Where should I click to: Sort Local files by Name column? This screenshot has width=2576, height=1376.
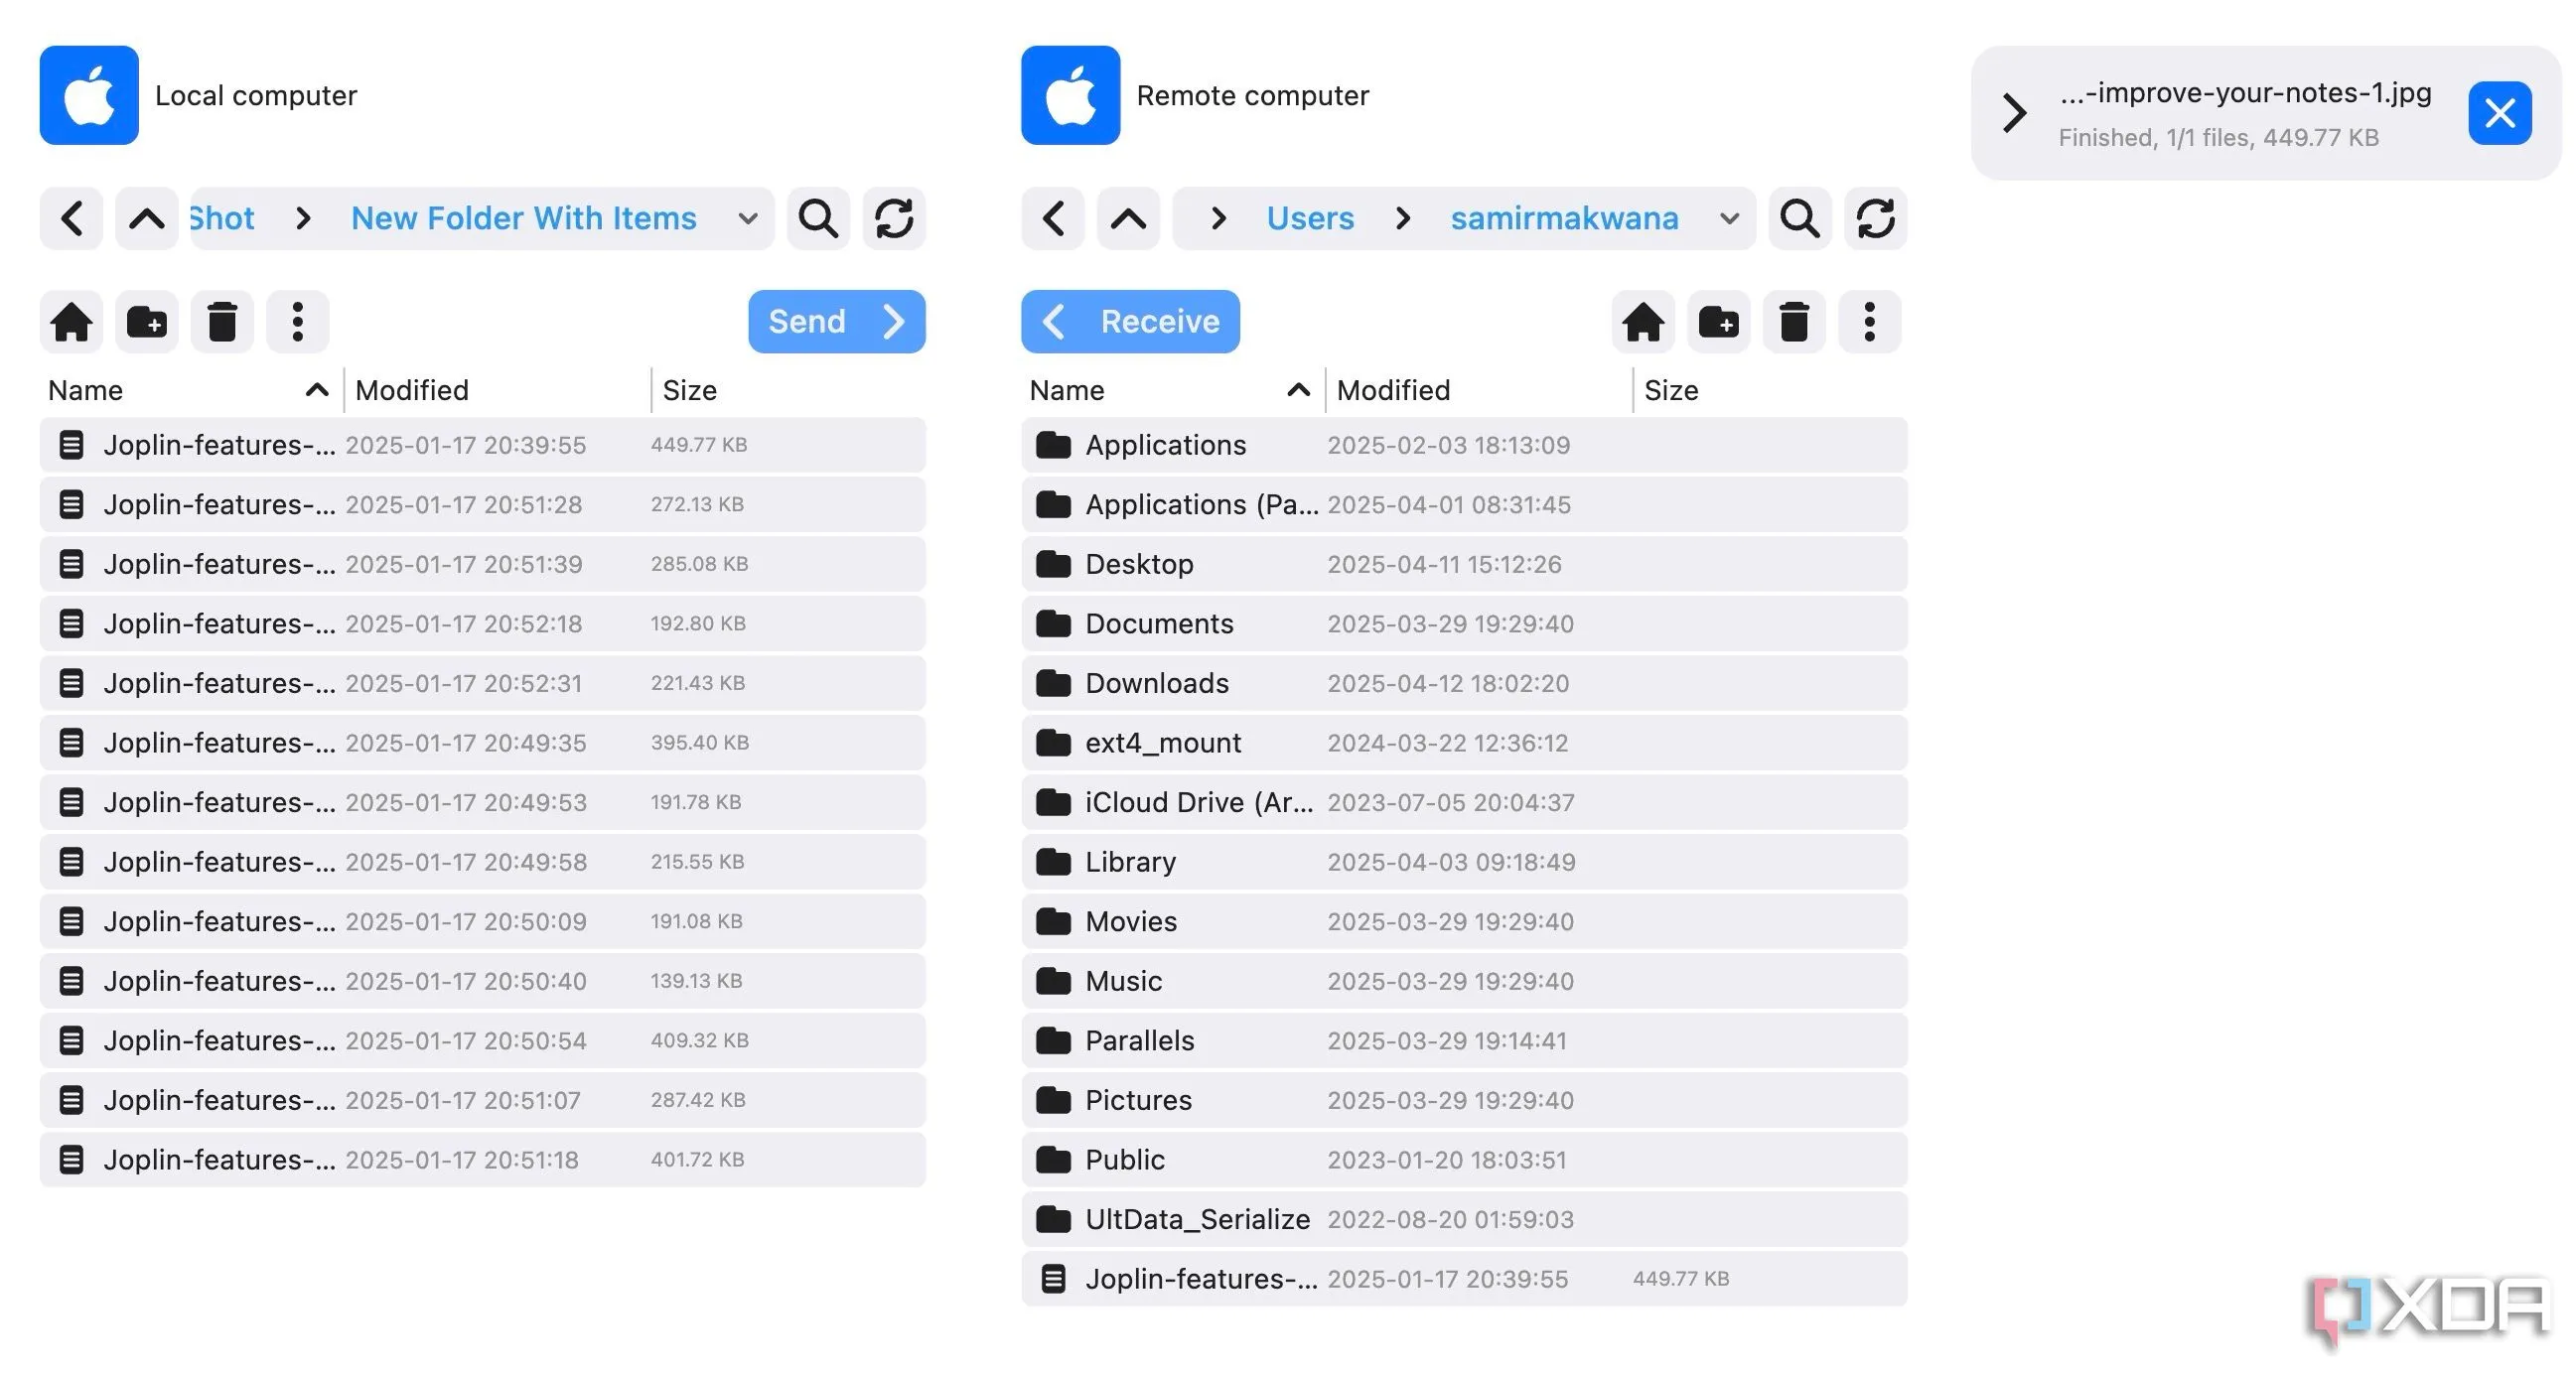click(188, 390)
